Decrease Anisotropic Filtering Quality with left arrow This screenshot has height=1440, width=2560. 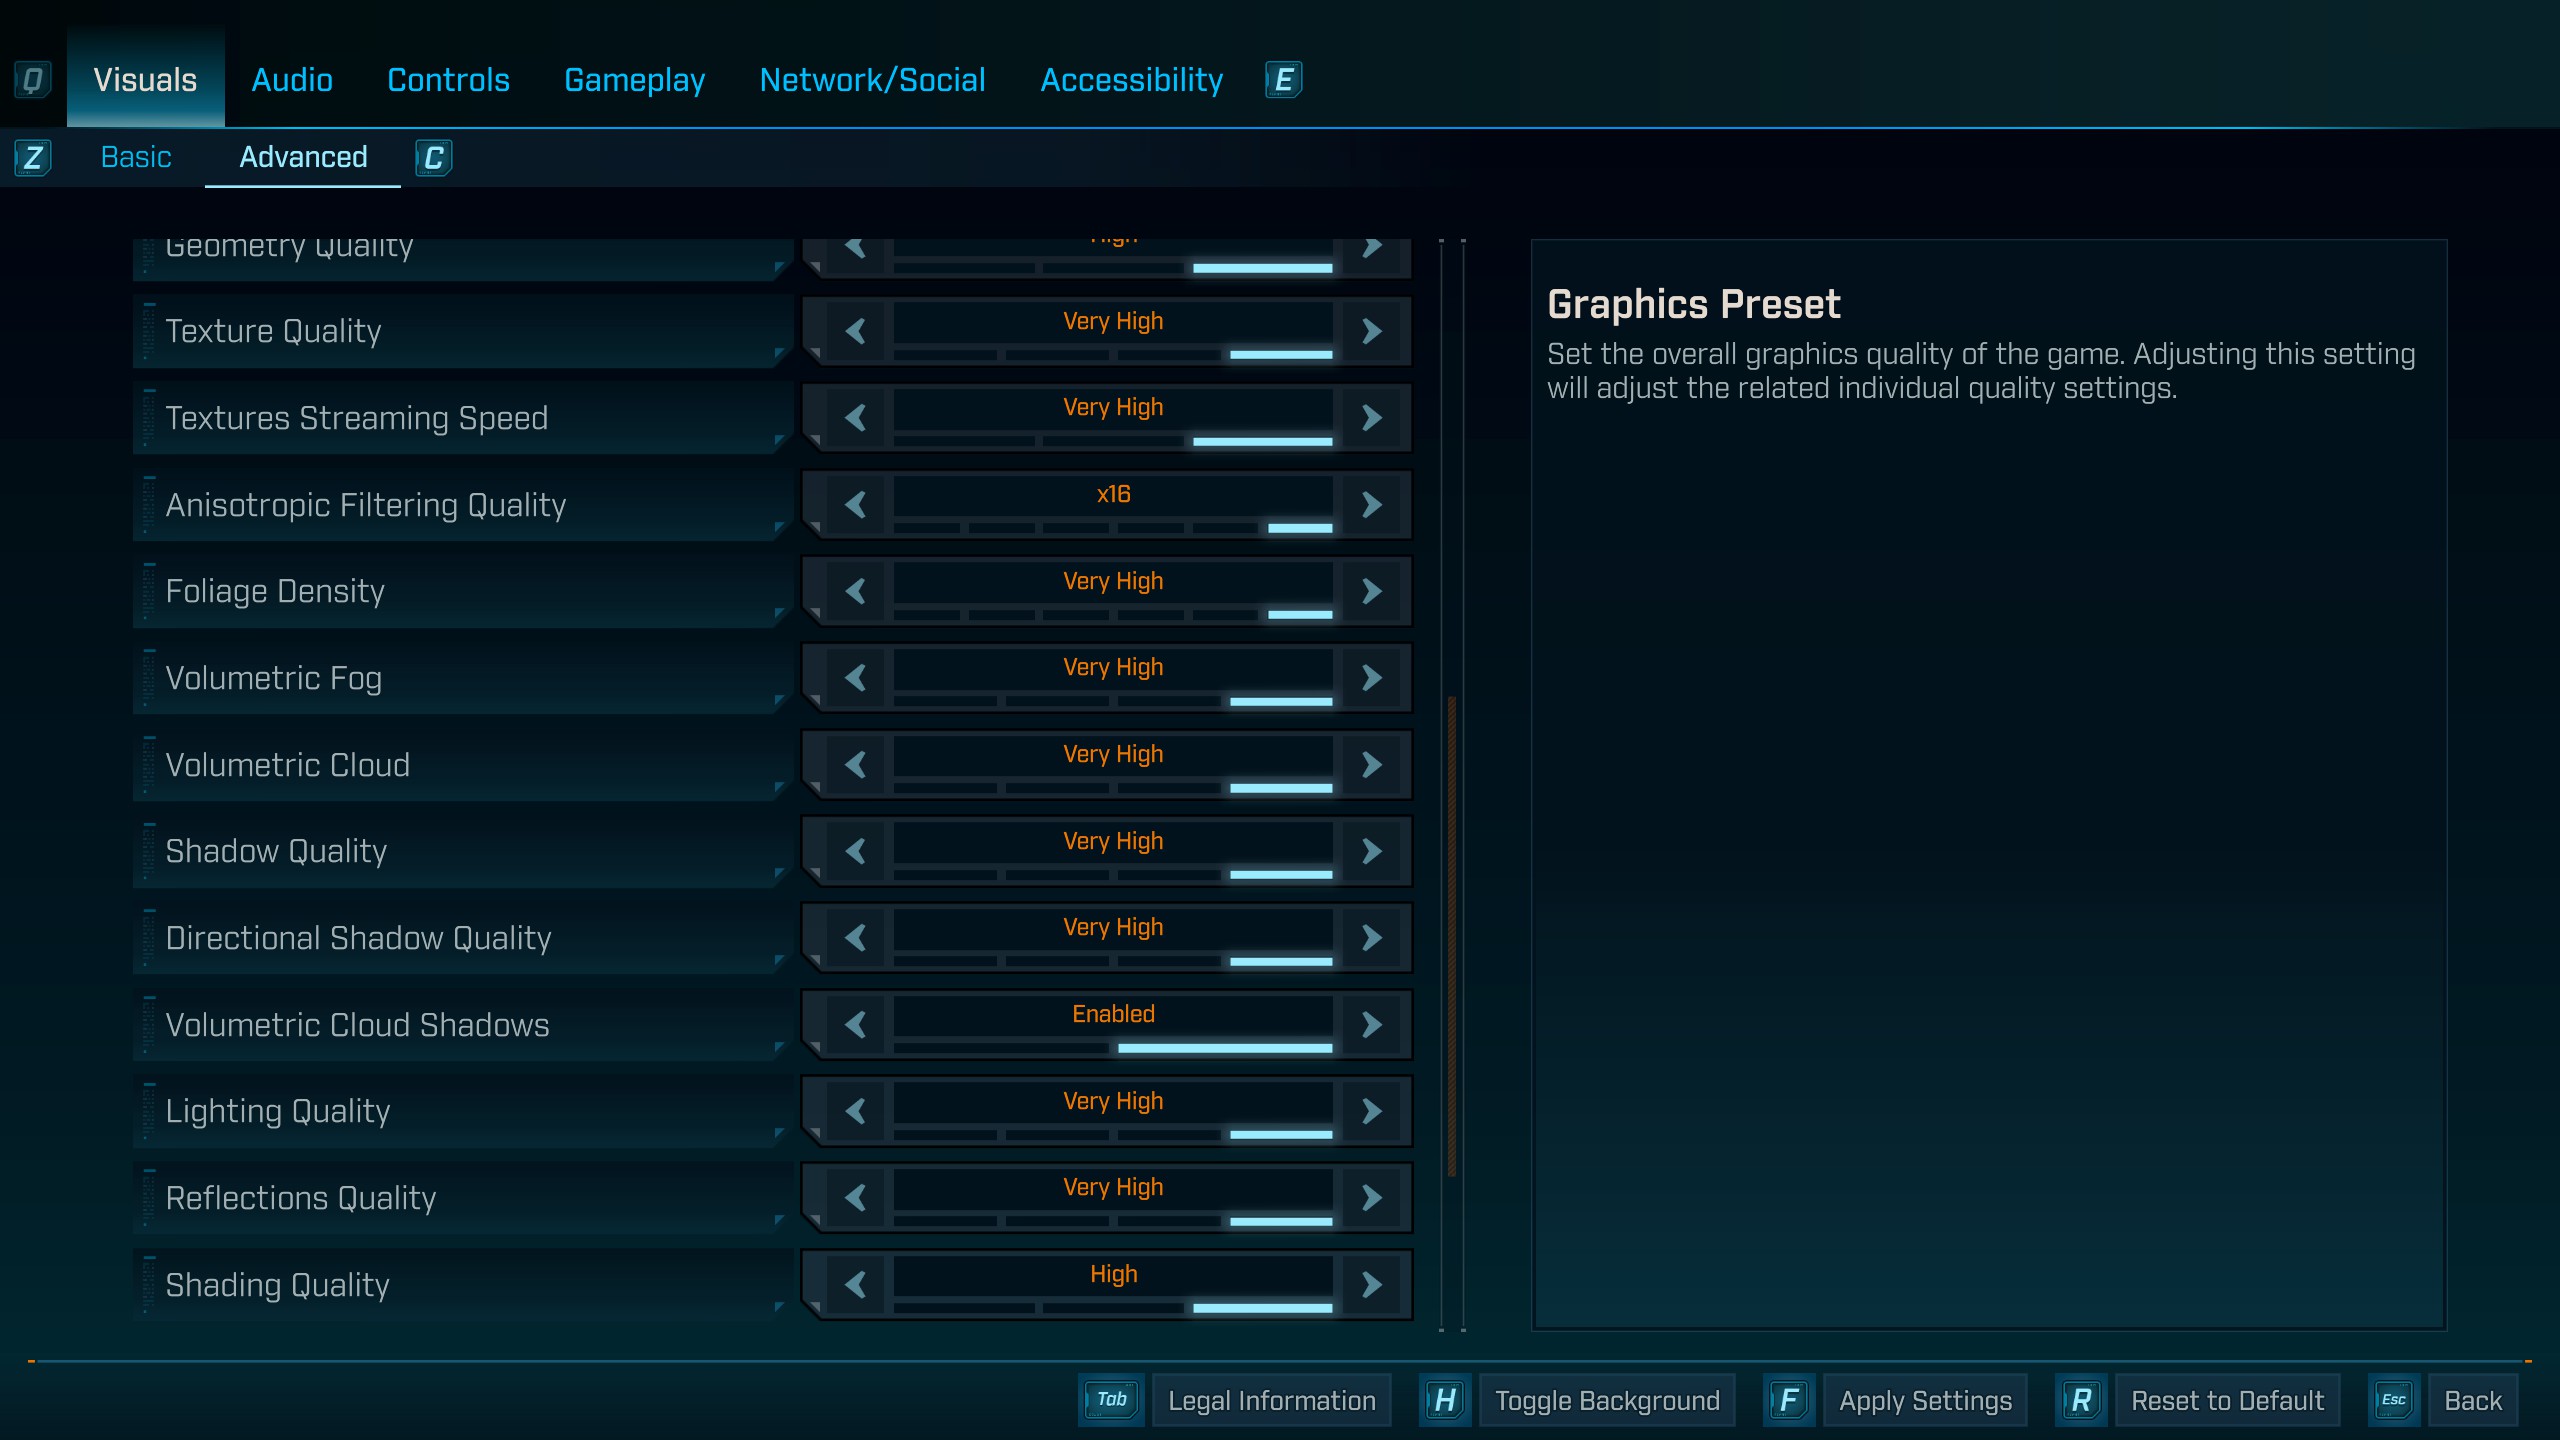pos(855,505)
